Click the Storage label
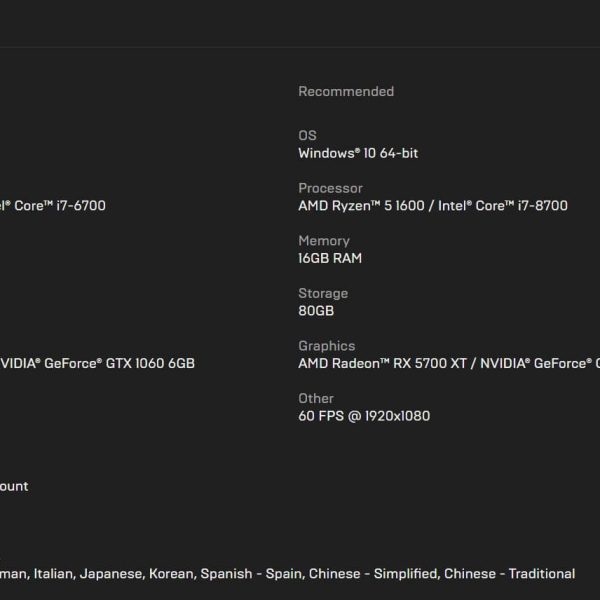This screenshot has width=600, height=600. click(323, 293)
